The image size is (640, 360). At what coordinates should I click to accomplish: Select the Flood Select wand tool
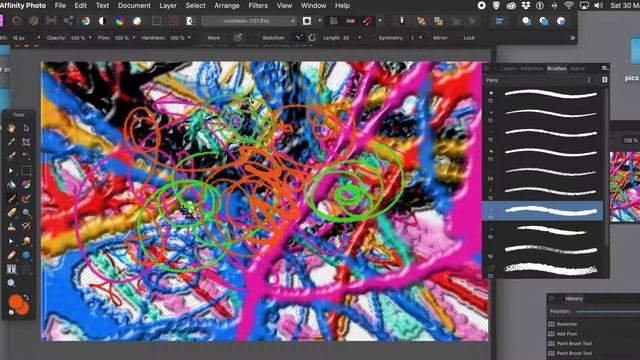[26, 156]
